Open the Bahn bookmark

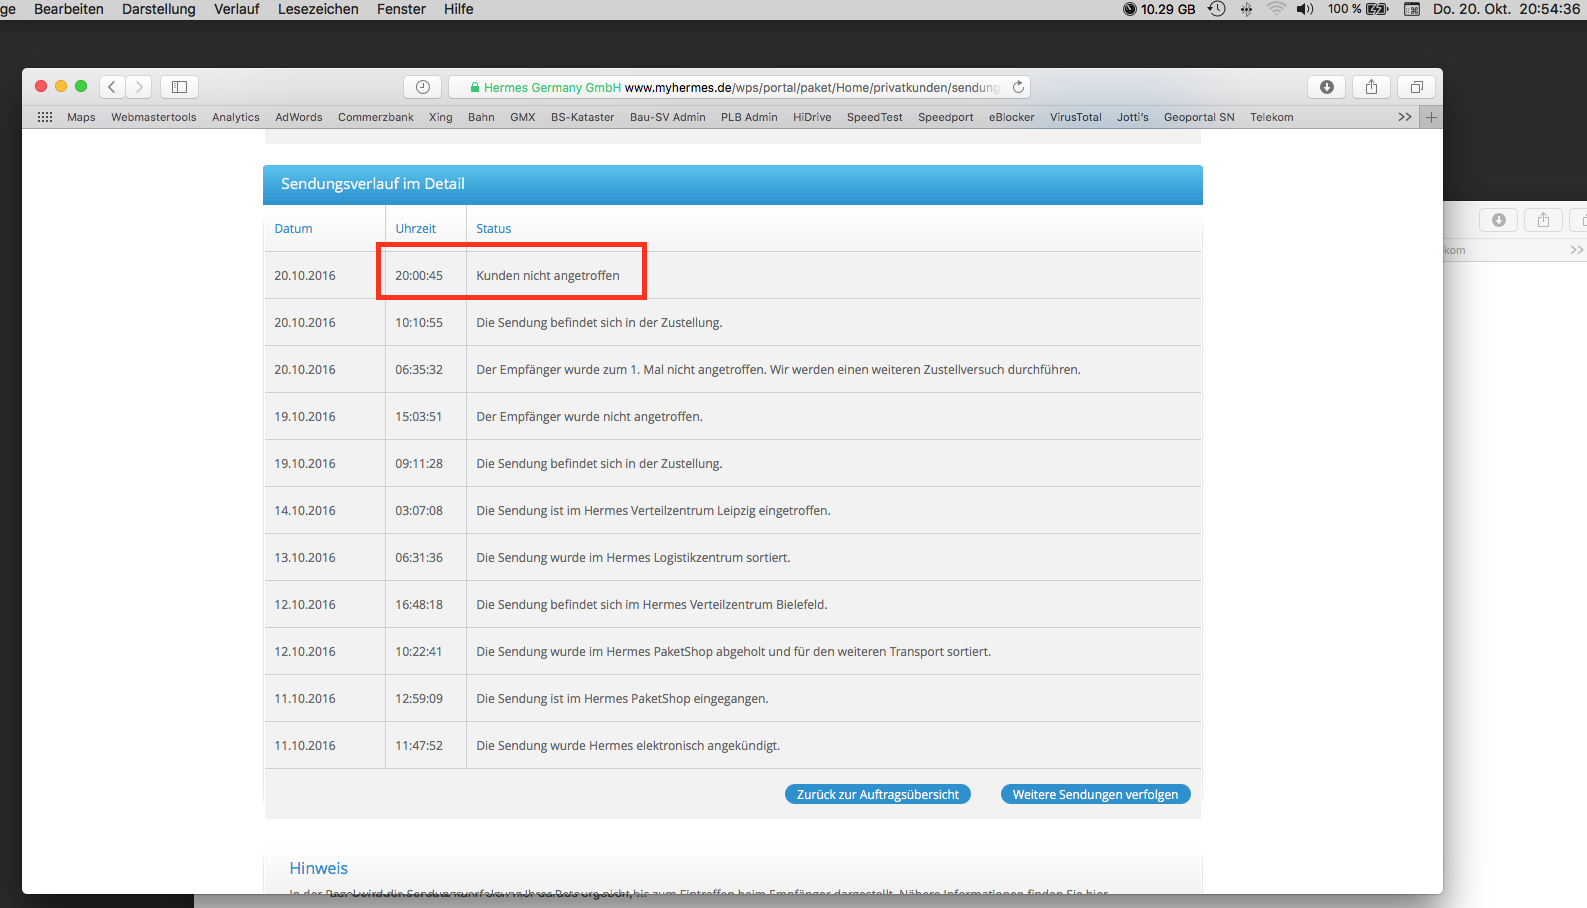(x=481, y=117)
